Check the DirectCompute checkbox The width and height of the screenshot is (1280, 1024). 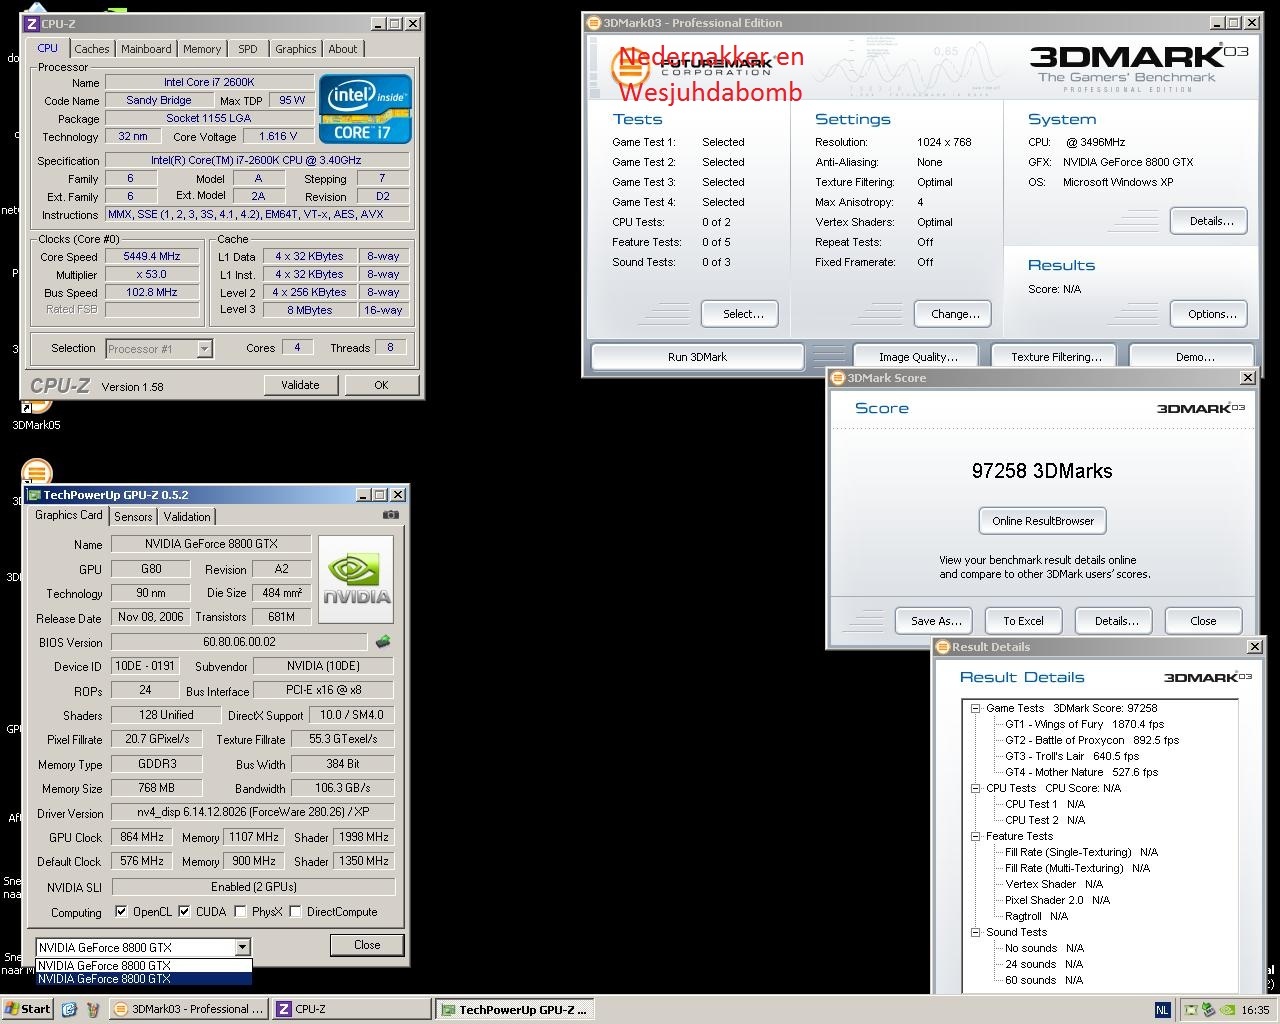[x=295, y=912]
